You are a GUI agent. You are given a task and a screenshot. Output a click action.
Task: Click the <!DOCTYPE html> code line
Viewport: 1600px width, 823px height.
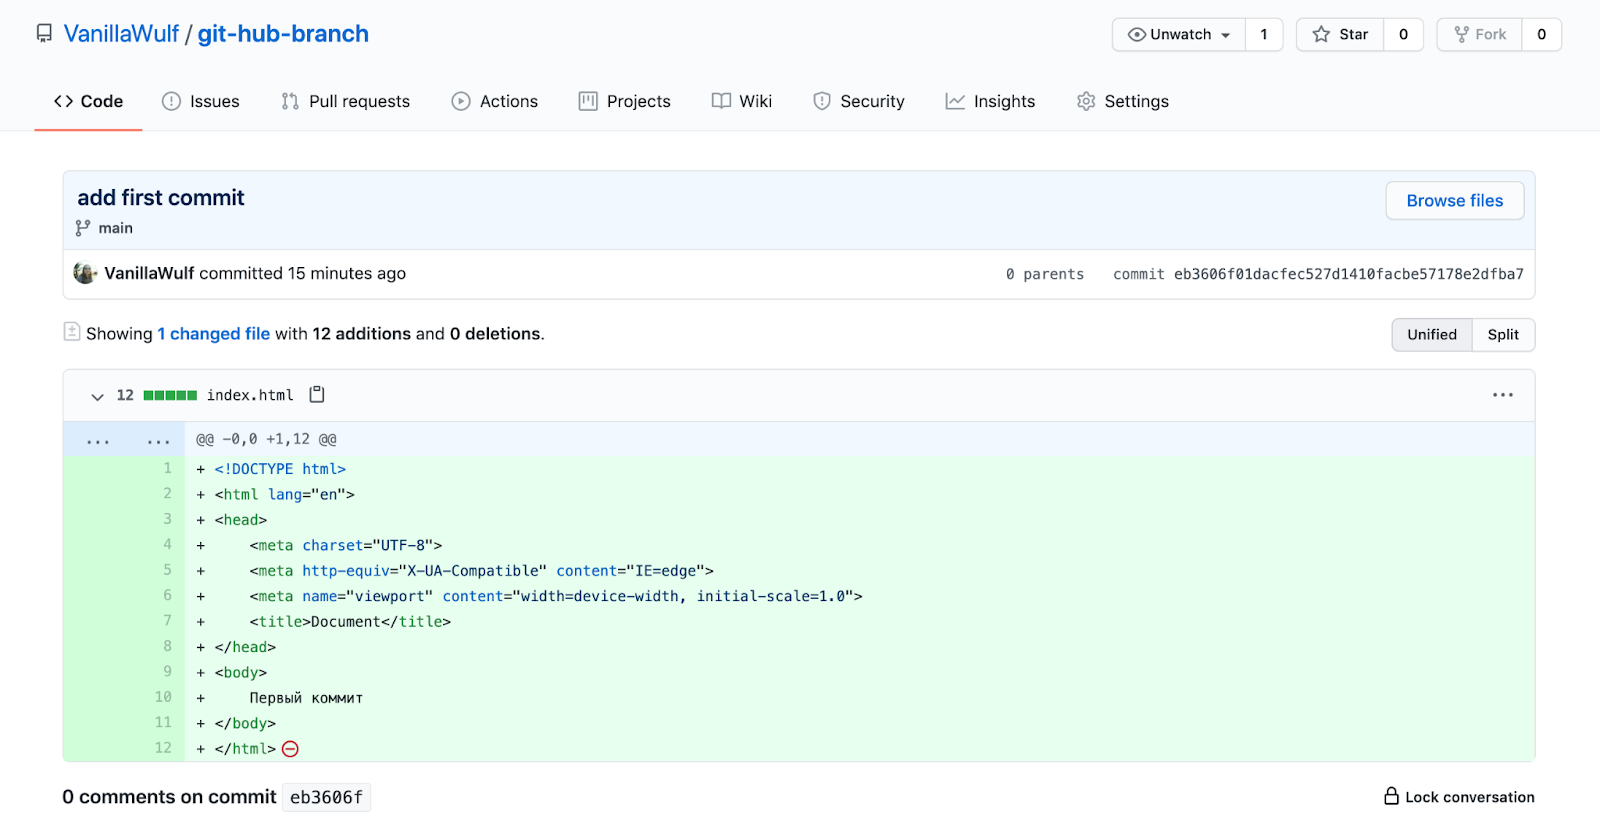[x=280, y=469]
